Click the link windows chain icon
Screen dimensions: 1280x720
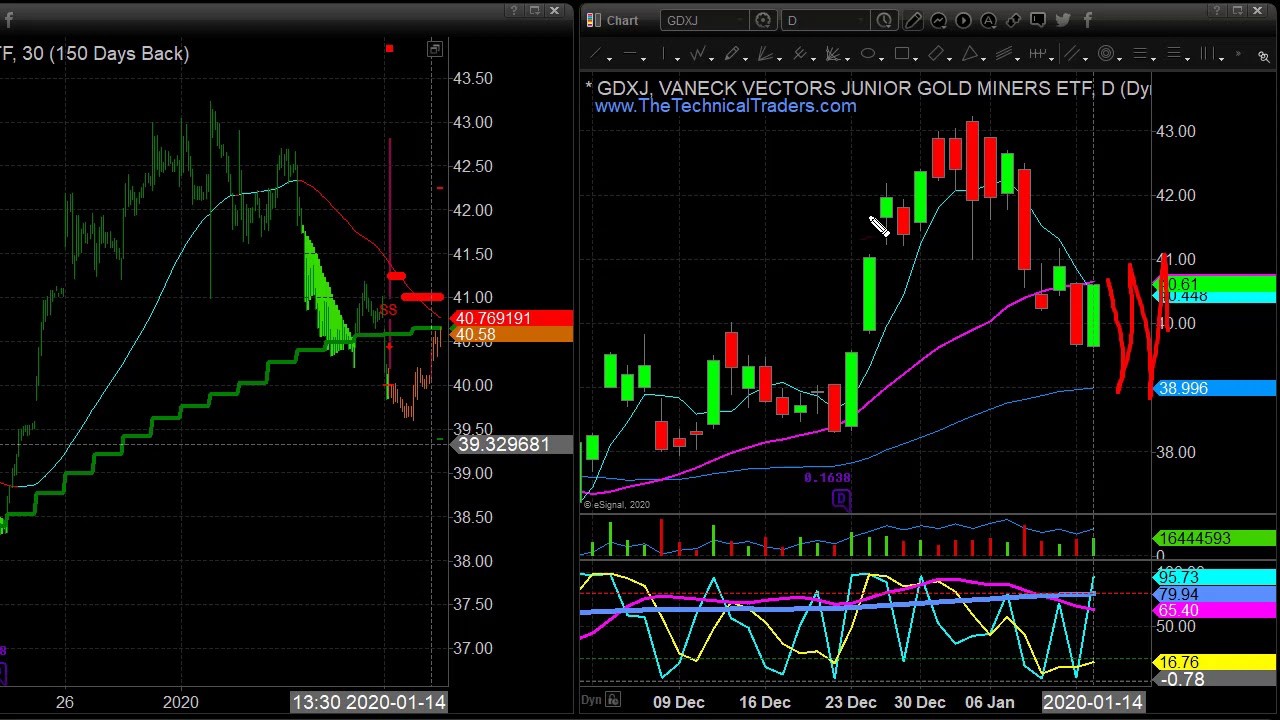click(x=1013, y=20)
